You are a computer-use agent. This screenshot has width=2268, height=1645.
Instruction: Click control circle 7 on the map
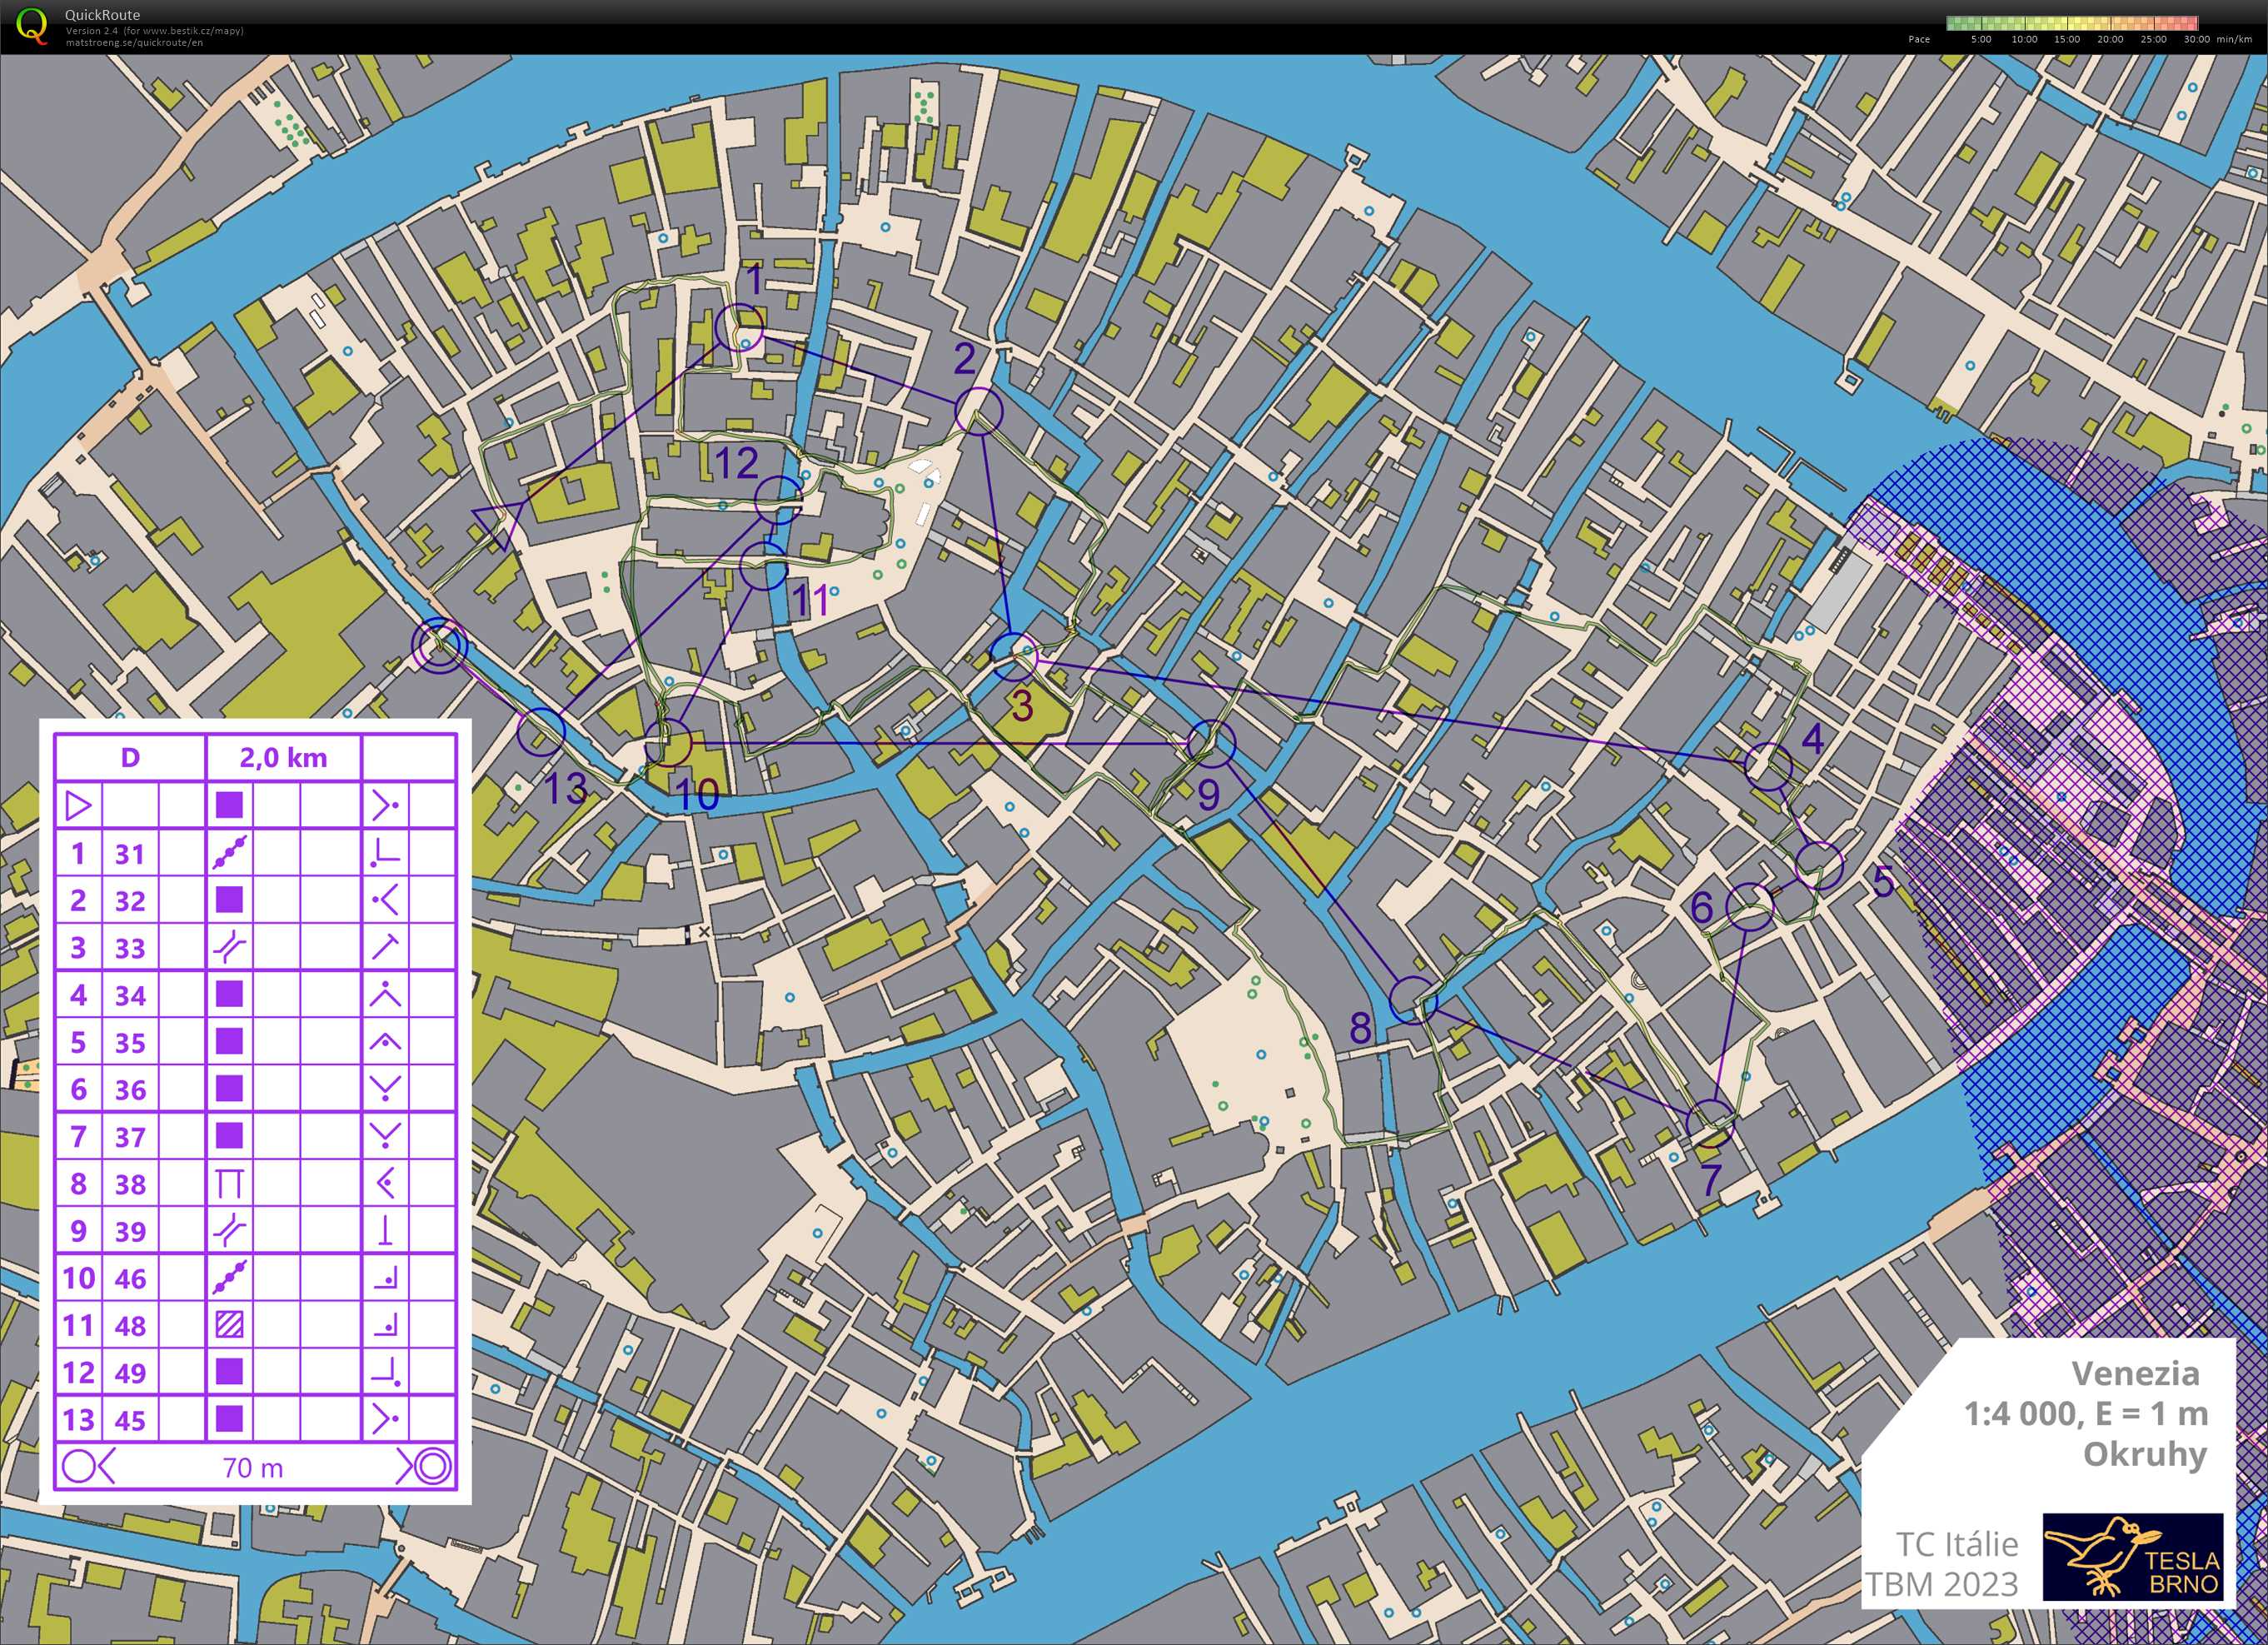(1709, 1122)
